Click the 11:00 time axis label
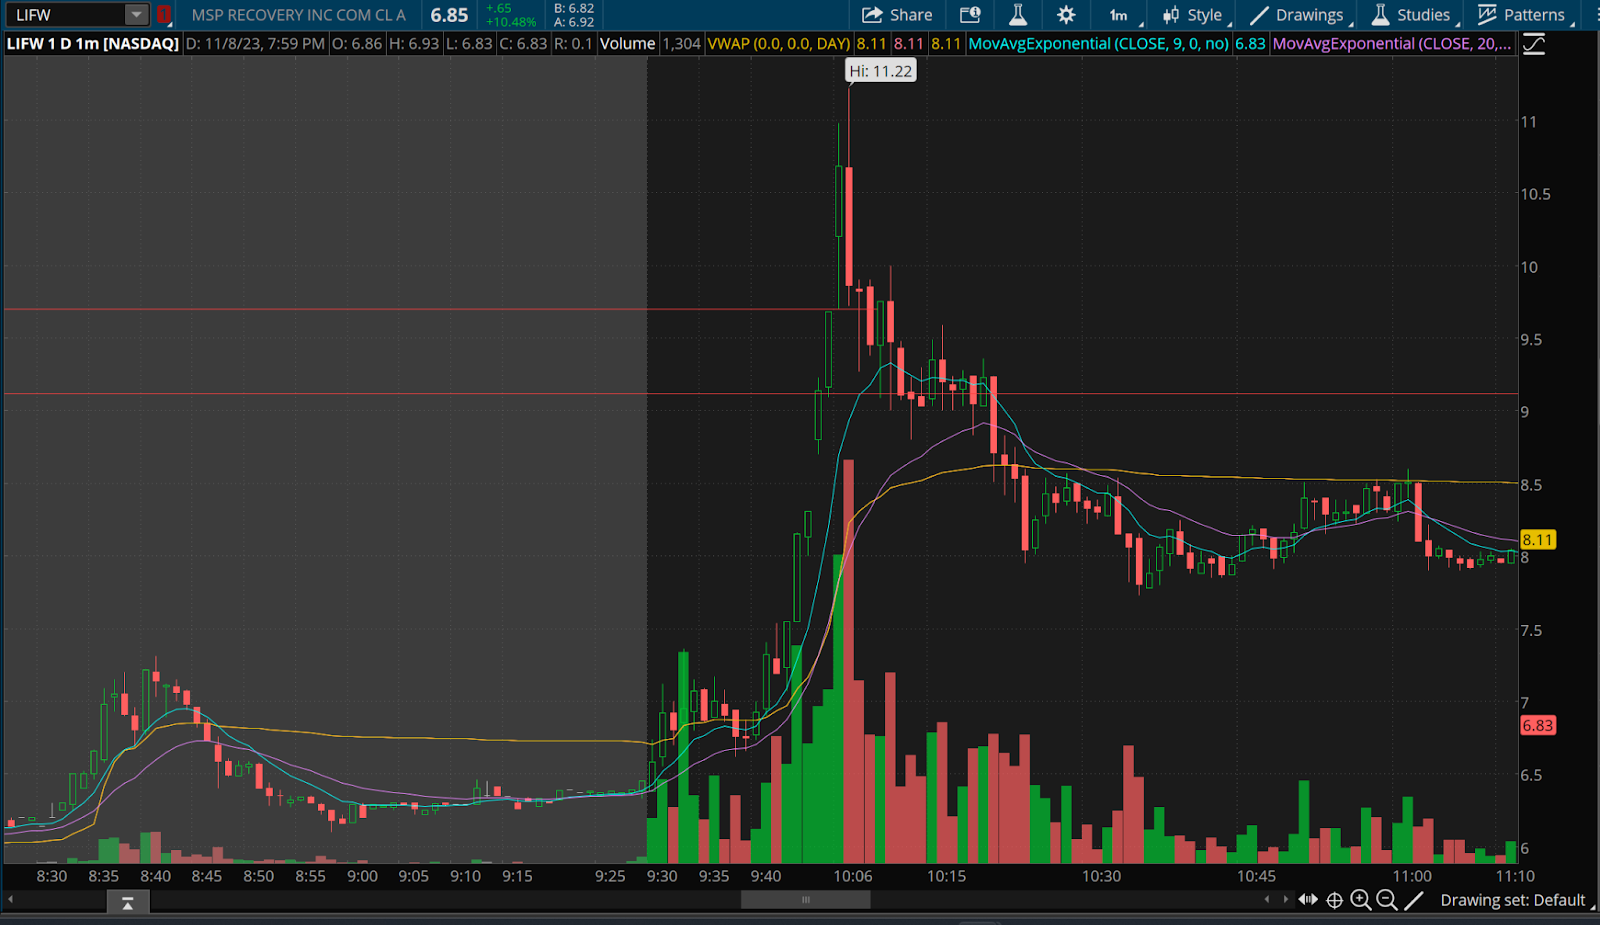The image size is (1600, 925). click(1412, 876)
